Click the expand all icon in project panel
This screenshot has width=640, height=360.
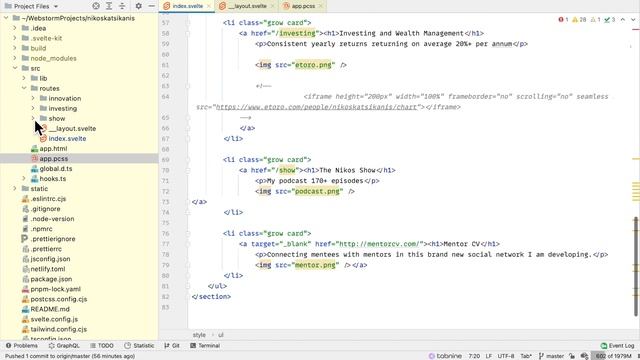pos(109,6)
